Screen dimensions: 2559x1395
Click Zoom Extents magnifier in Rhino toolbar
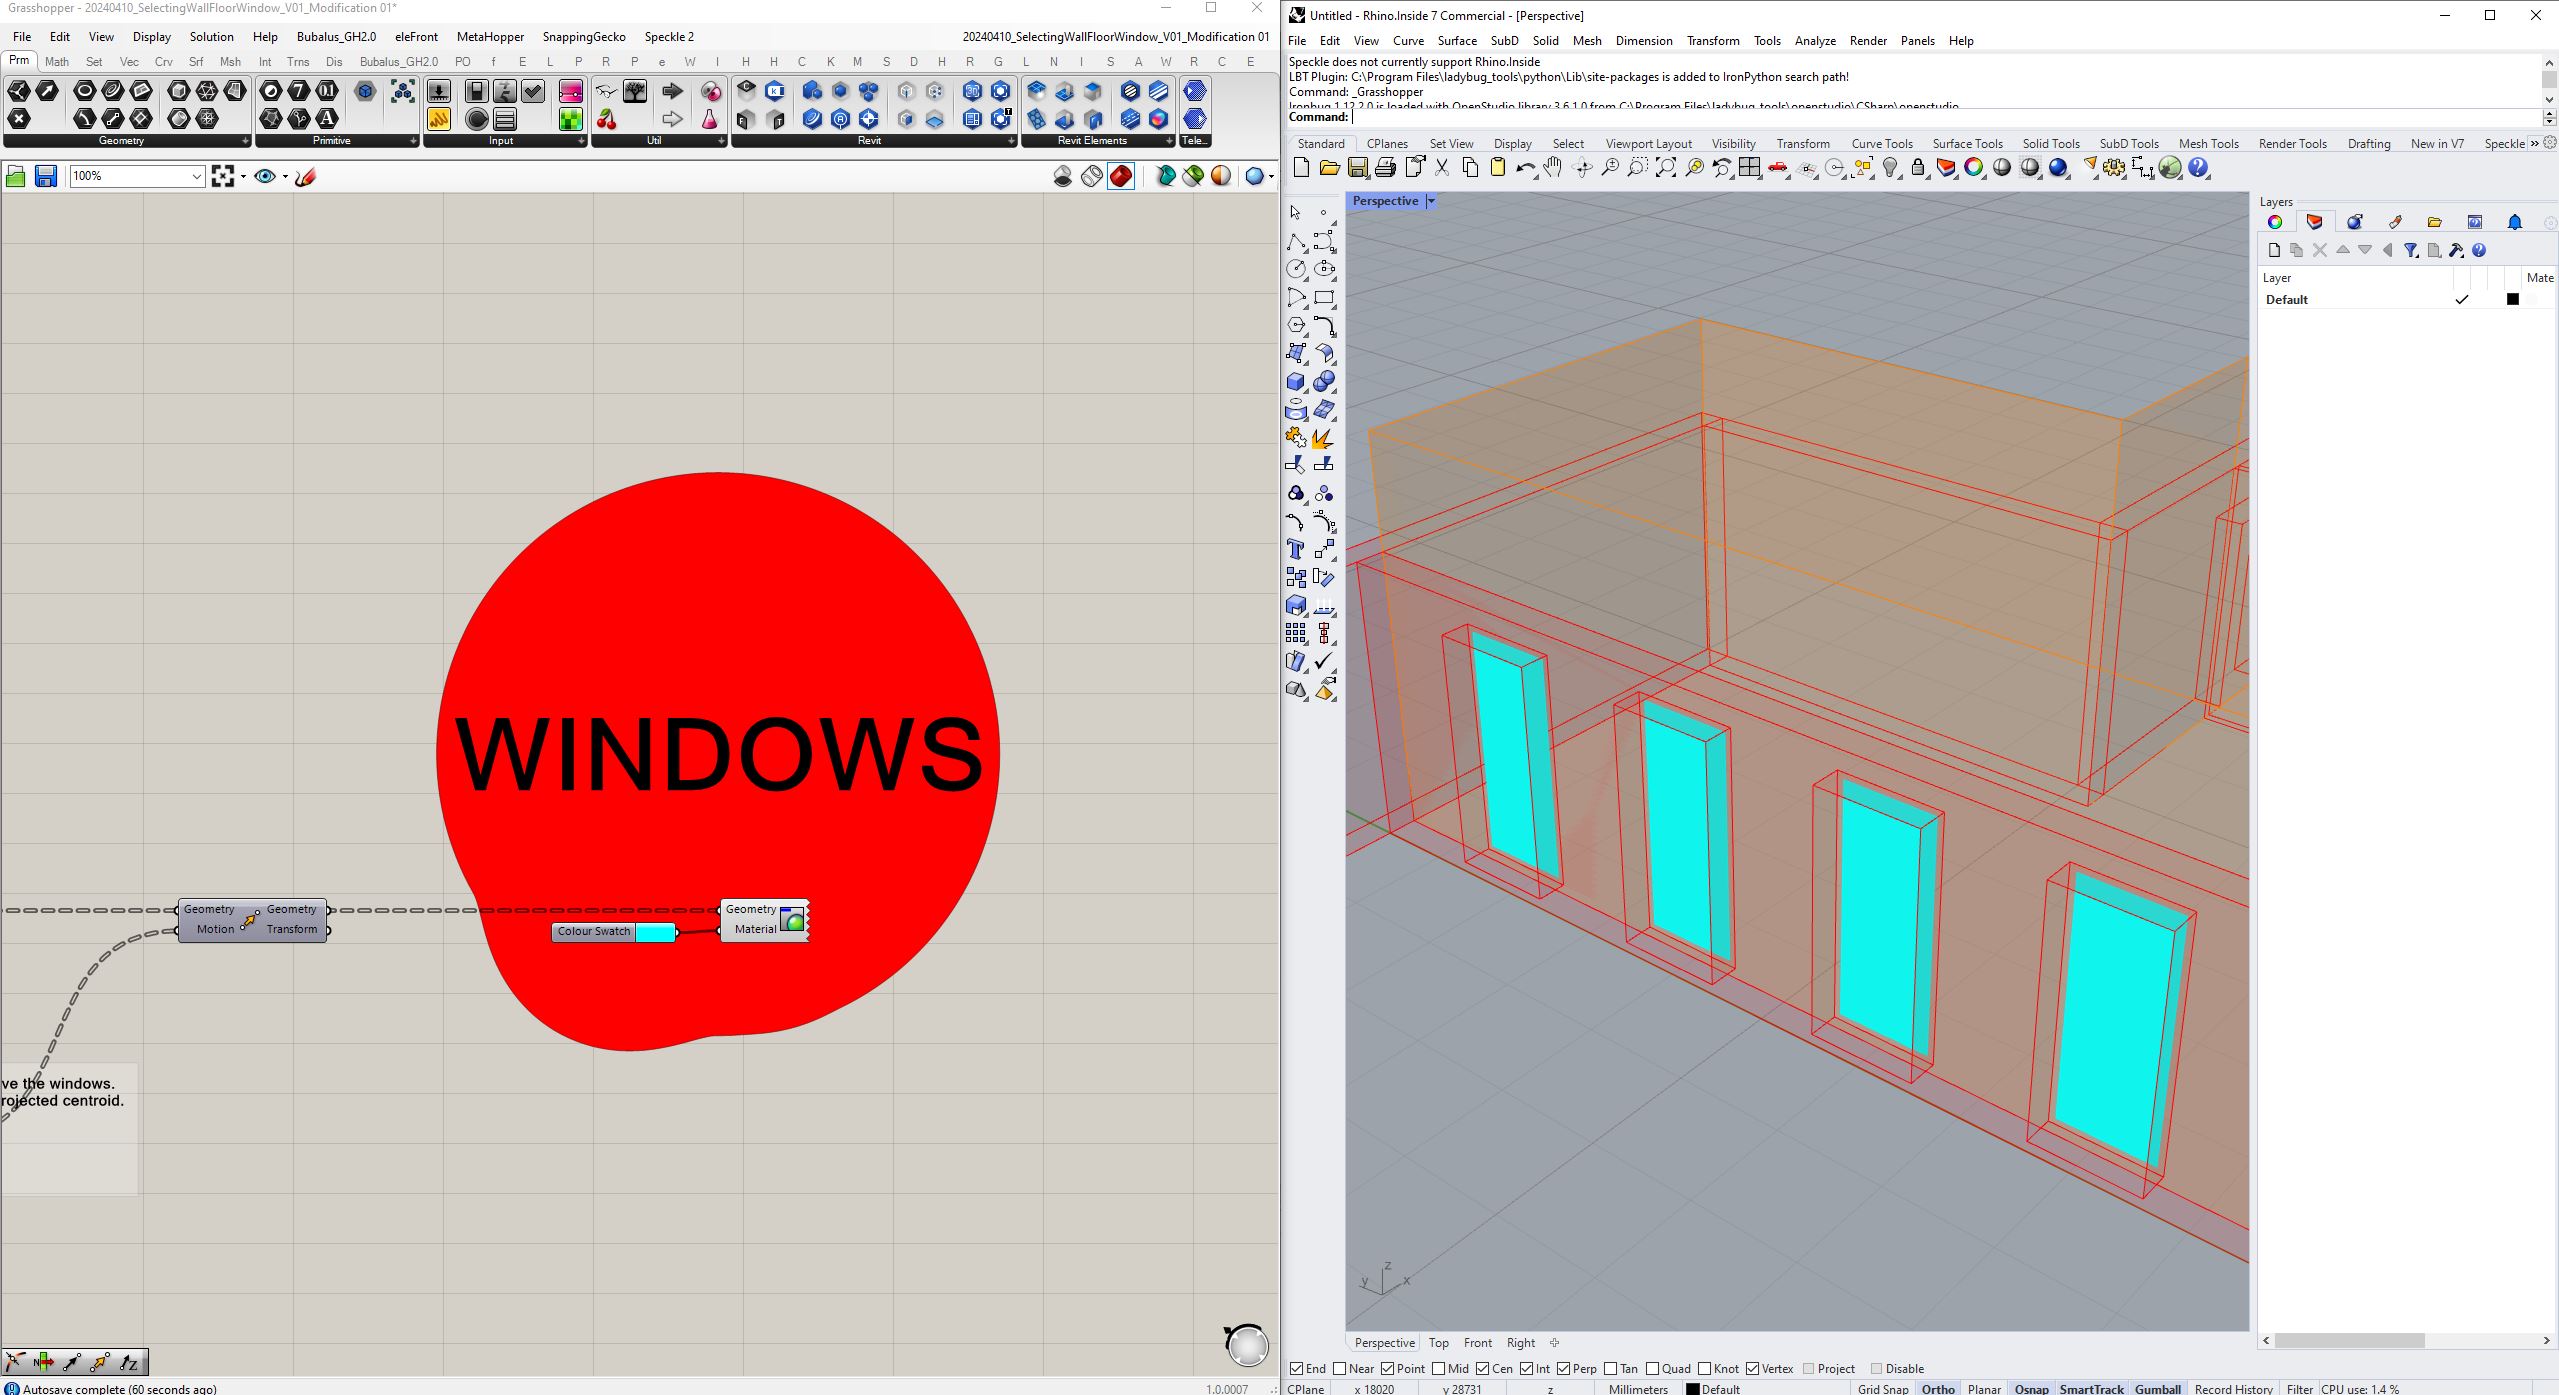click(x=1666, y=168)
